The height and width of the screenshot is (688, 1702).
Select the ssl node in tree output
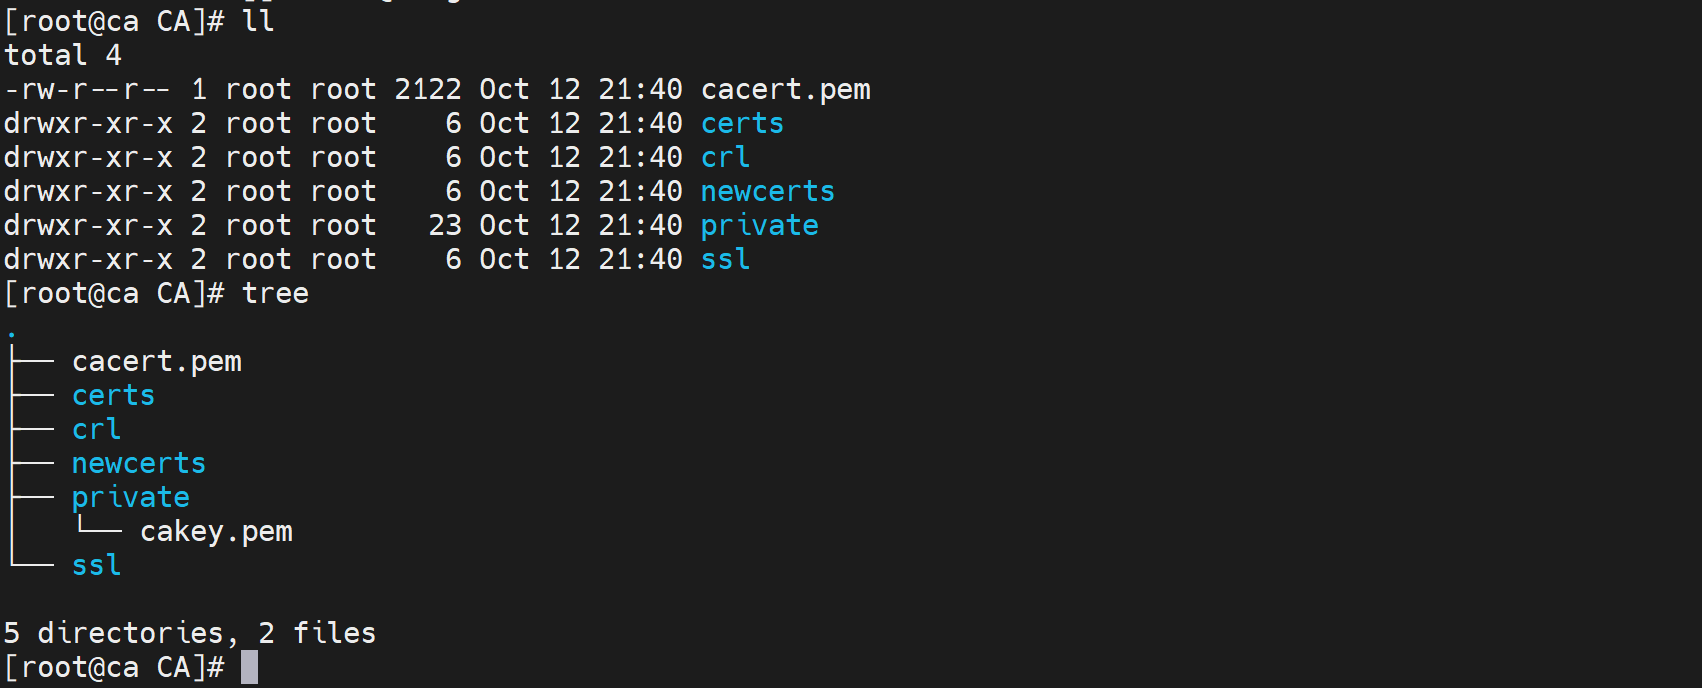coord(96,566)
